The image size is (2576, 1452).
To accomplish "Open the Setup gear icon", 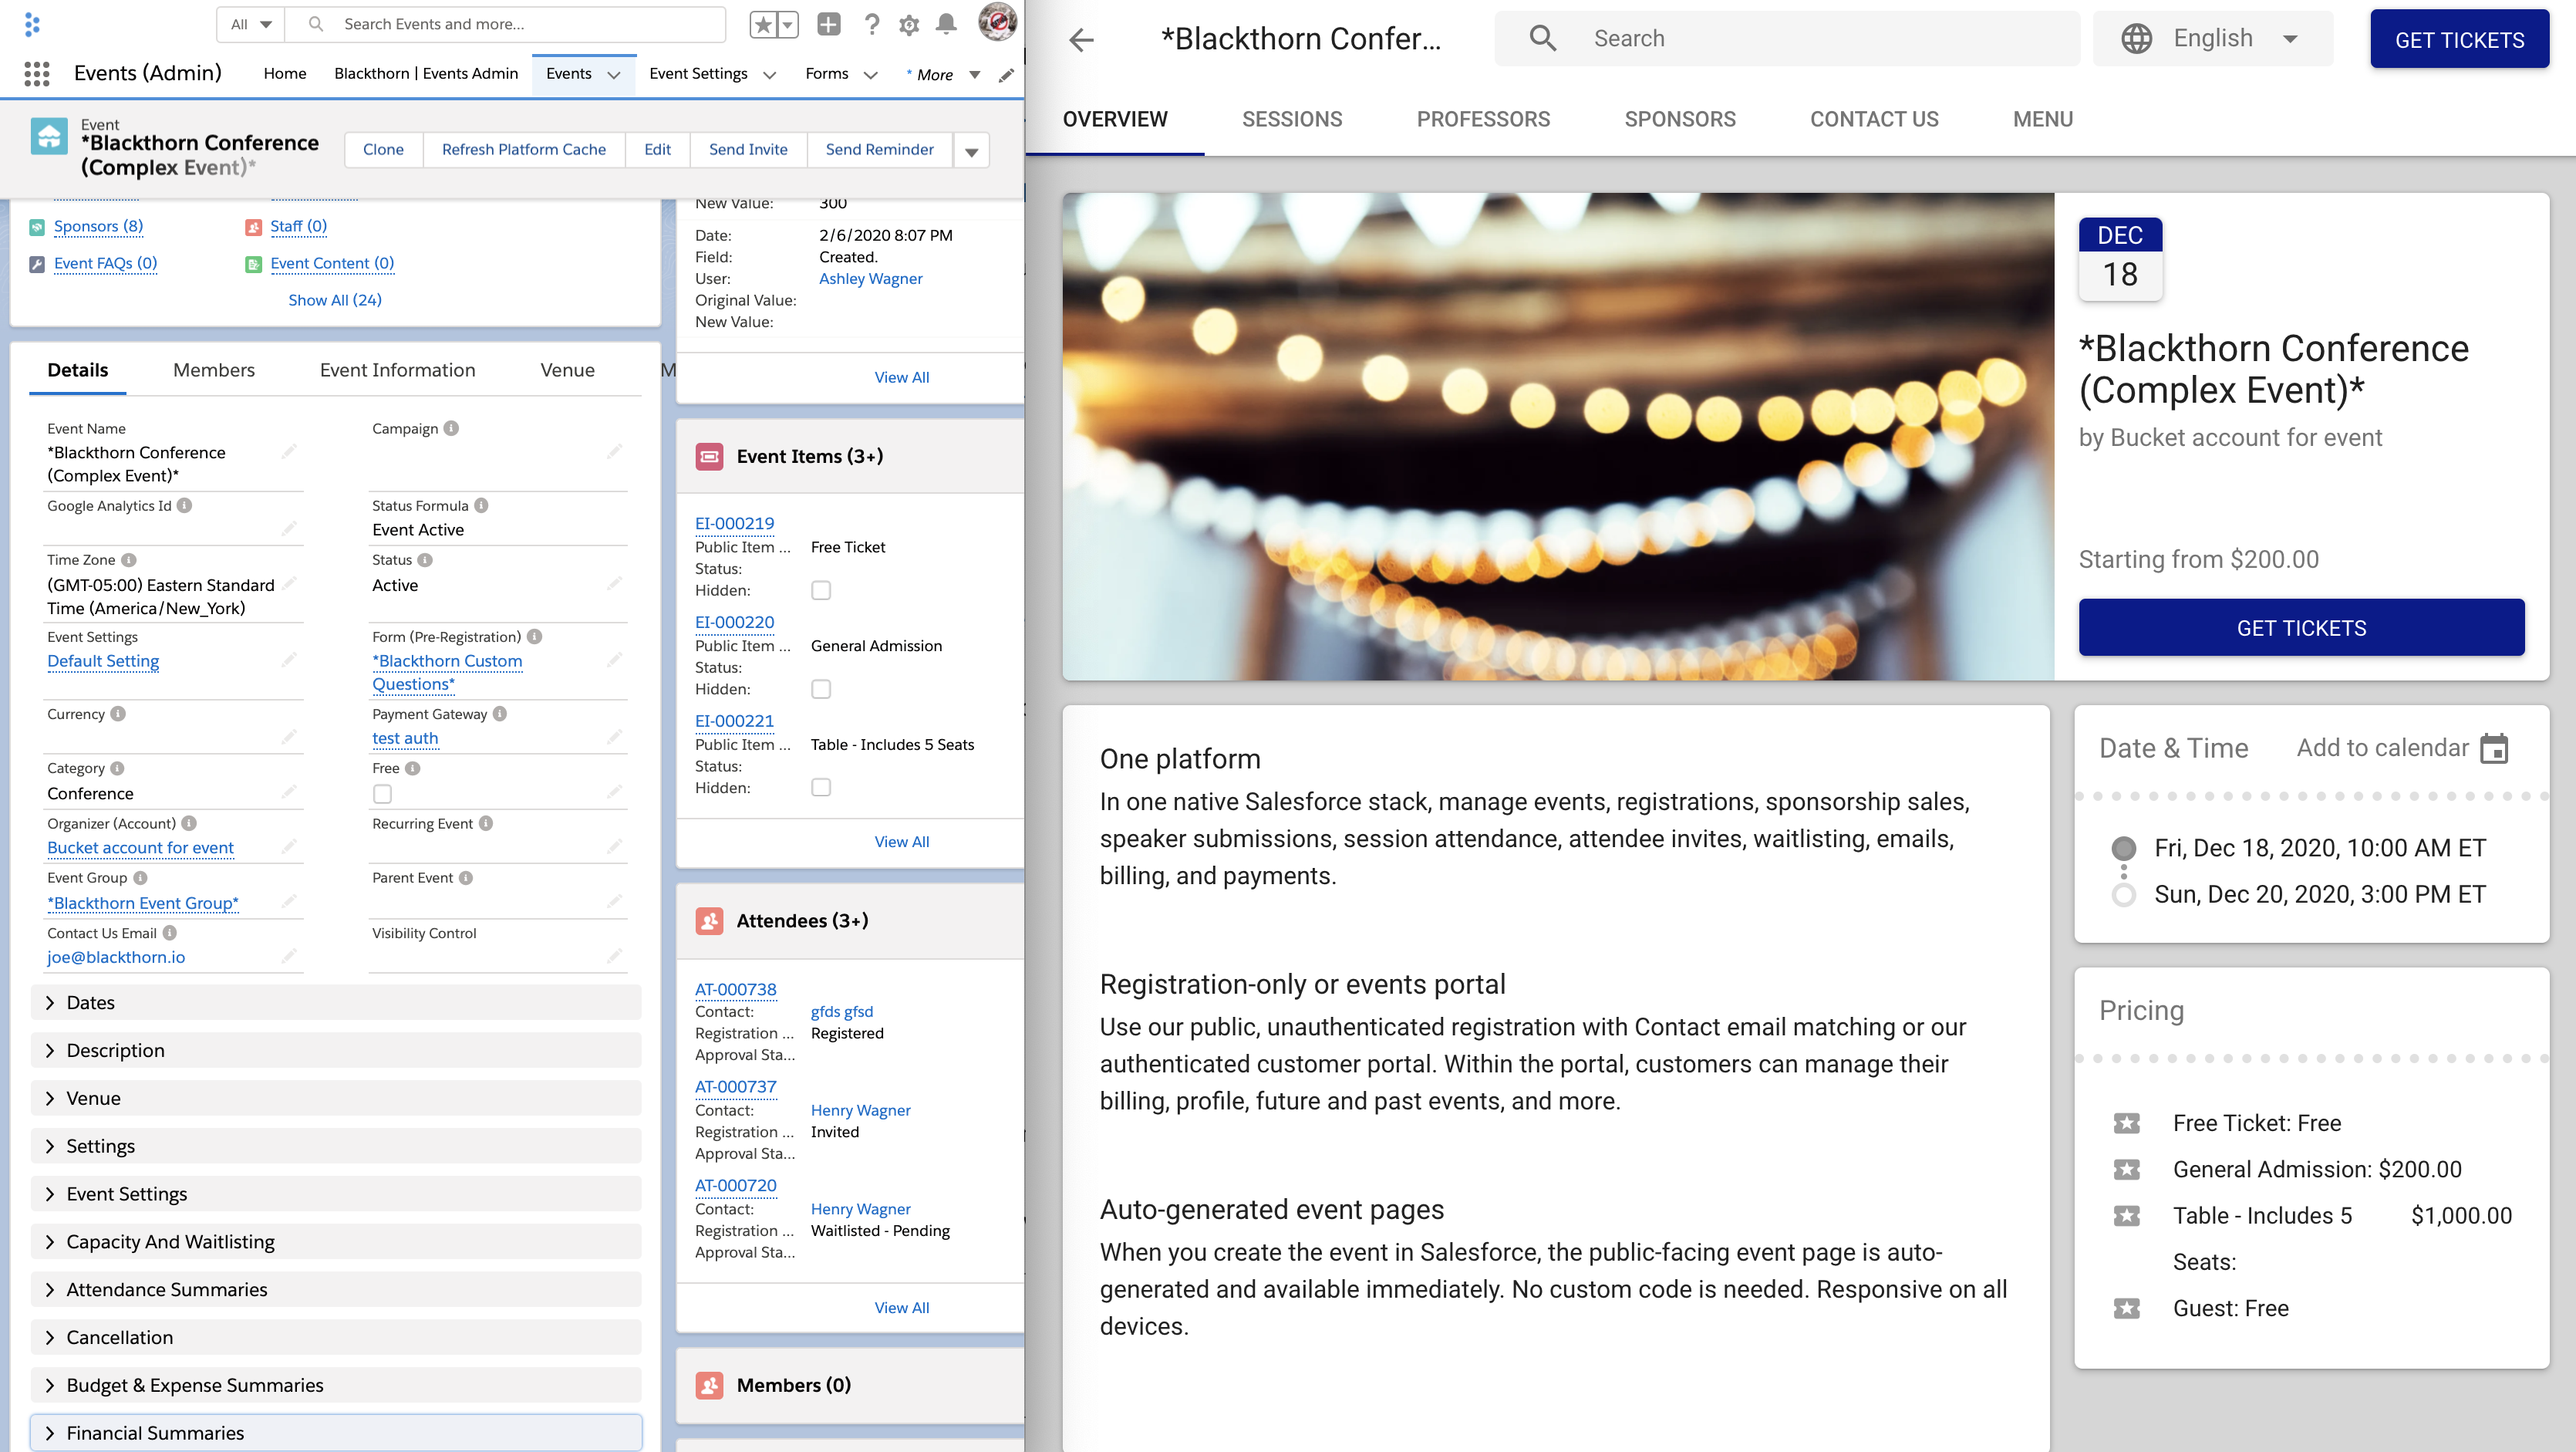I will pyautogui.click(x=909, y=25).
